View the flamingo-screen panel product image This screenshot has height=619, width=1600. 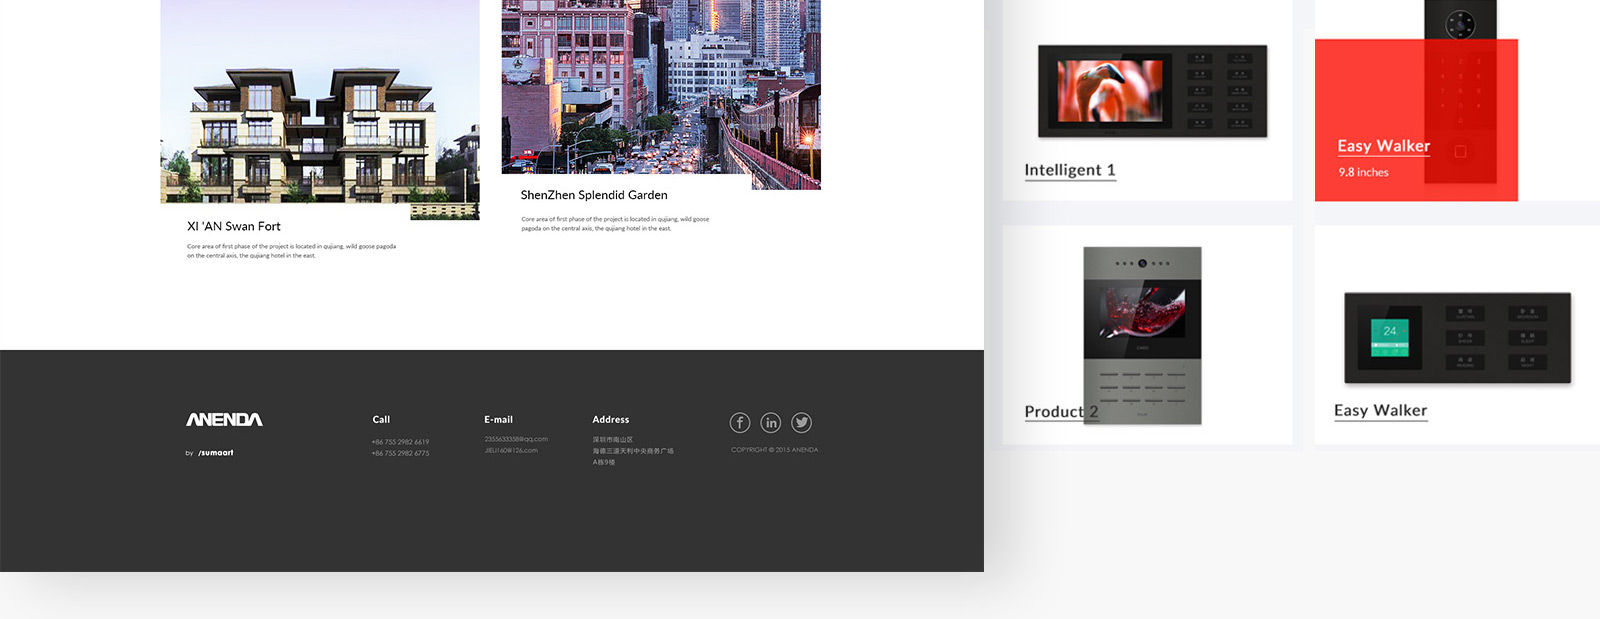point(1152,91)
